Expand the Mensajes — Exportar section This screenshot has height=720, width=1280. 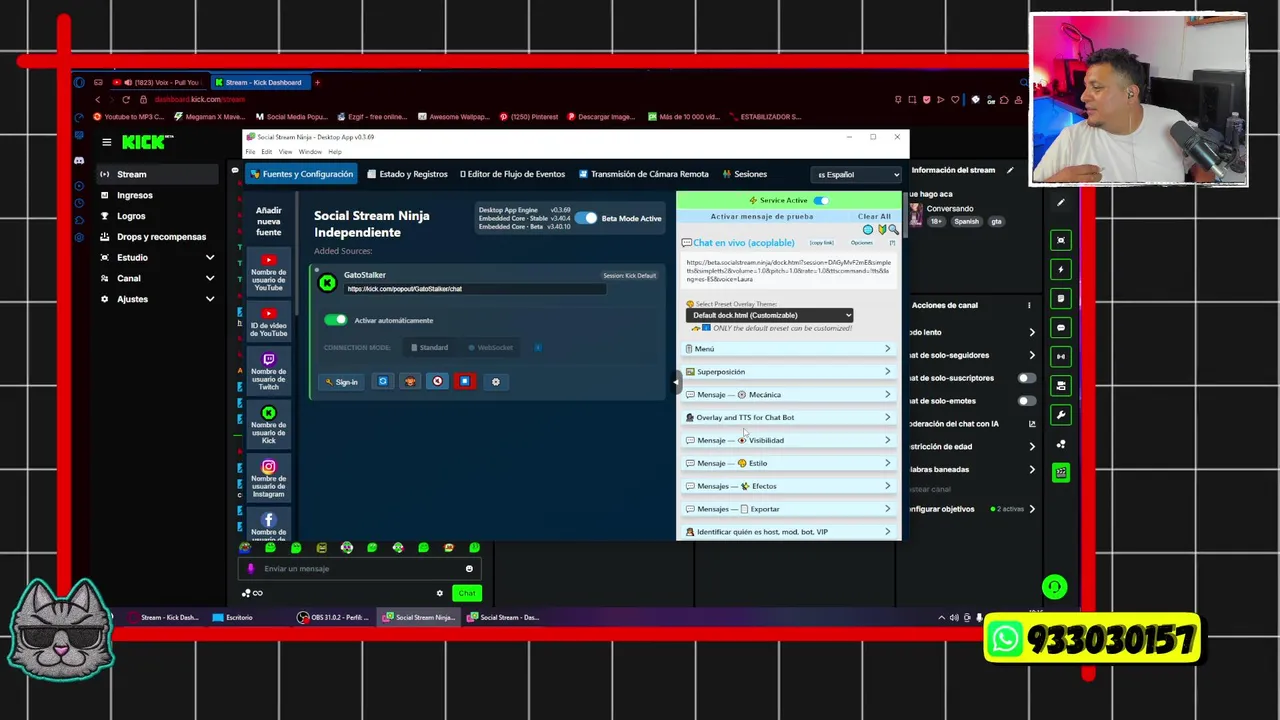pyautogui.click(x=788, y=510)
